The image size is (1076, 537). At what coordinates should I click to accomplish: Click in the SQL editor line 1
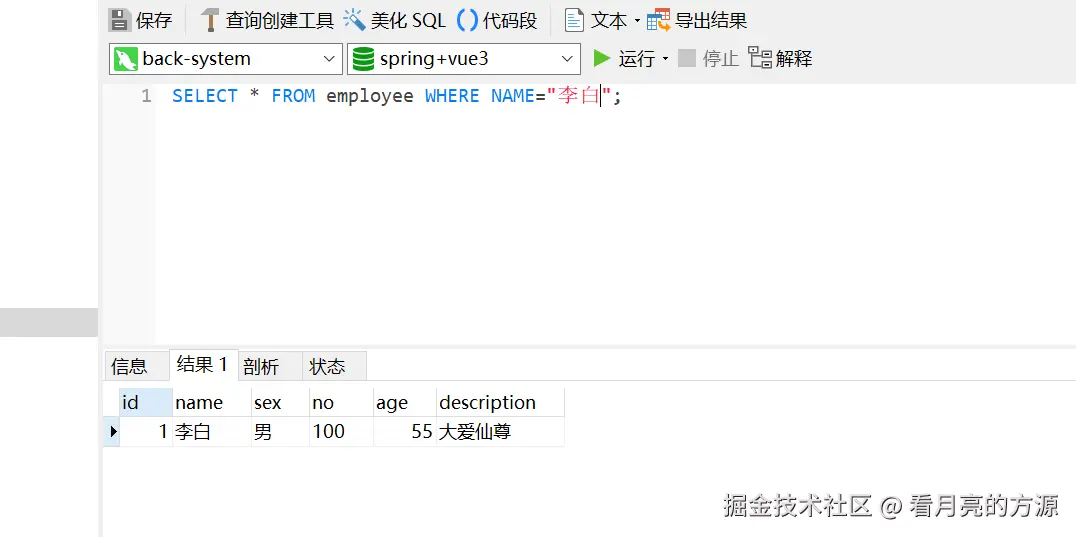pyautogui.click(x=397, y=96)
